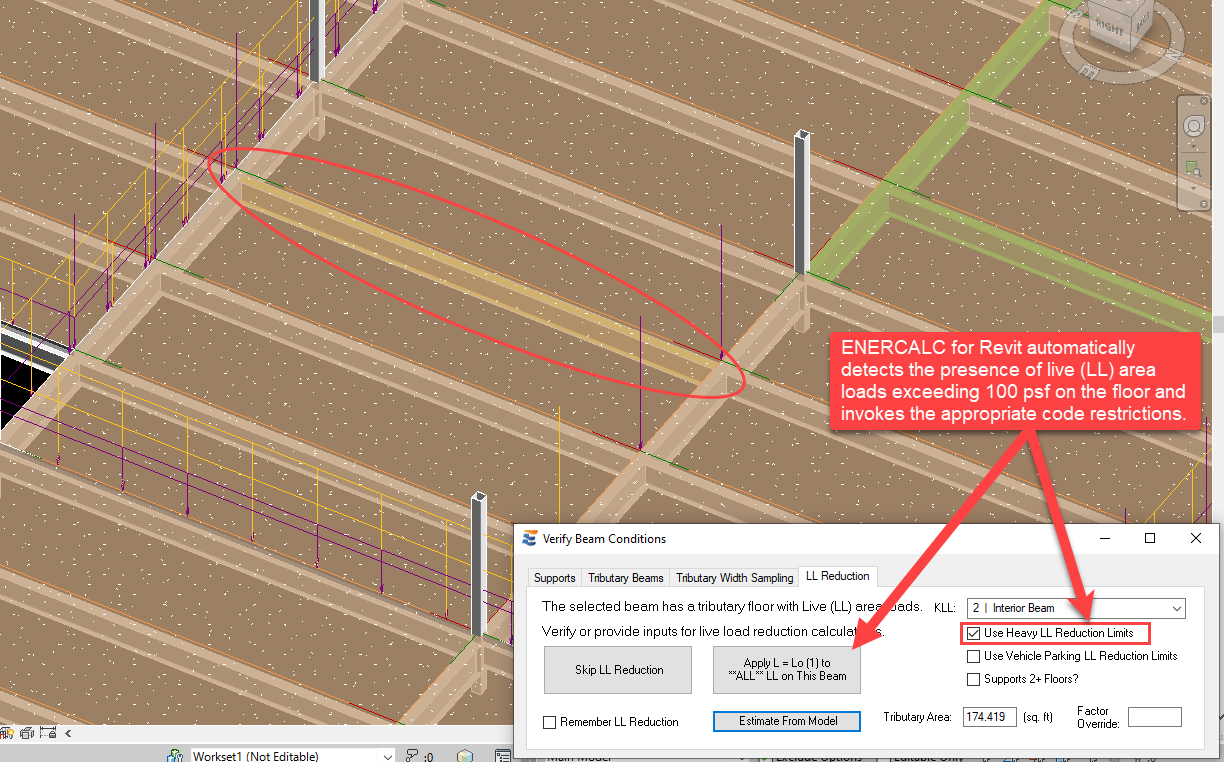Image resolution: width=1224 pixels, height=762 pixels.
Task: Switch to the Supports tab
Action: tap(554, 577)
